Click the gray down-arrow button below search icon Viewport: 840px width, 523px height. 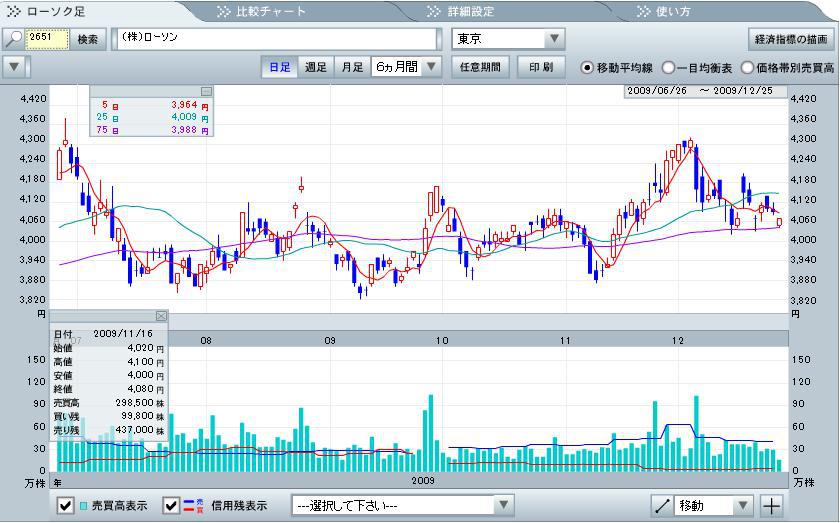pyautogui.click(x=13, y=67)
